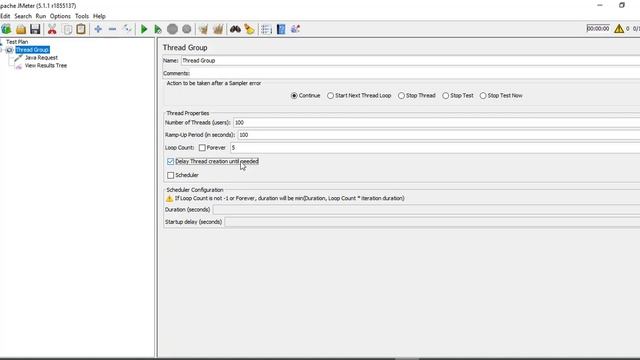Click the Scheduler Configuration warning icon
The width and height of the screenshot is (640, 360).
click(x=169, y=198)
